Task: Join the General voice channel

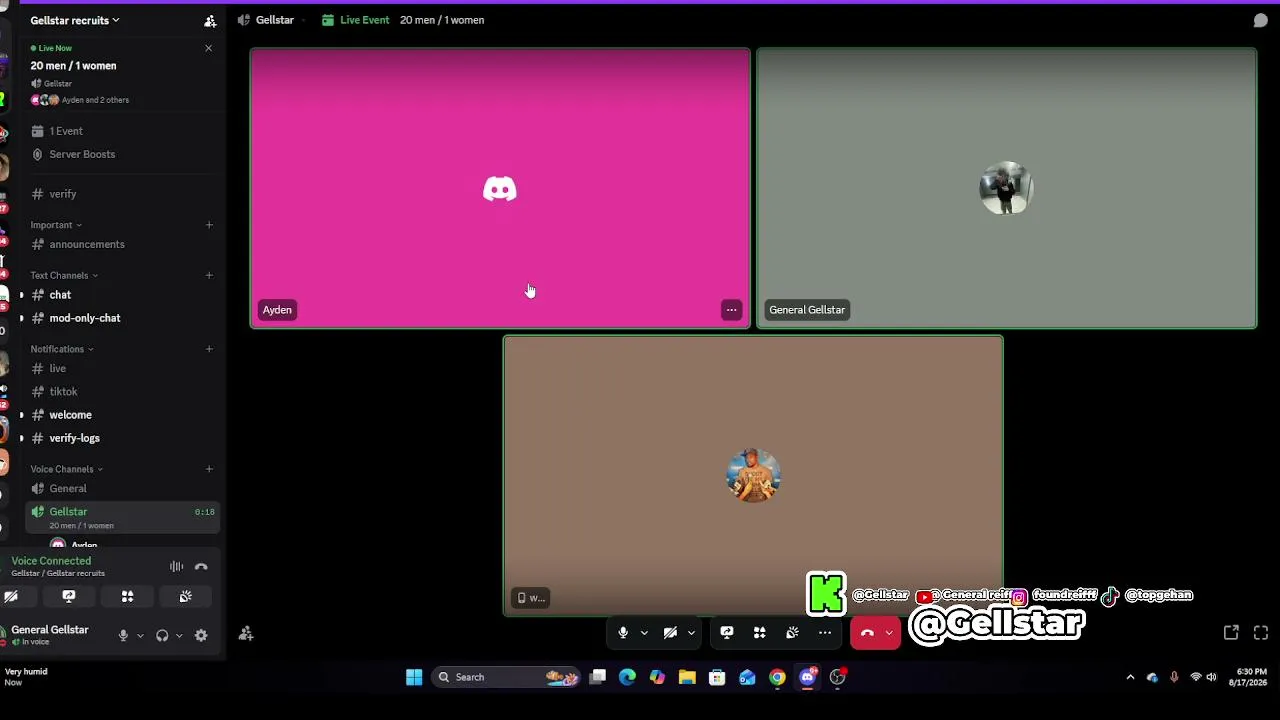Action: click(x=121, y=489)
